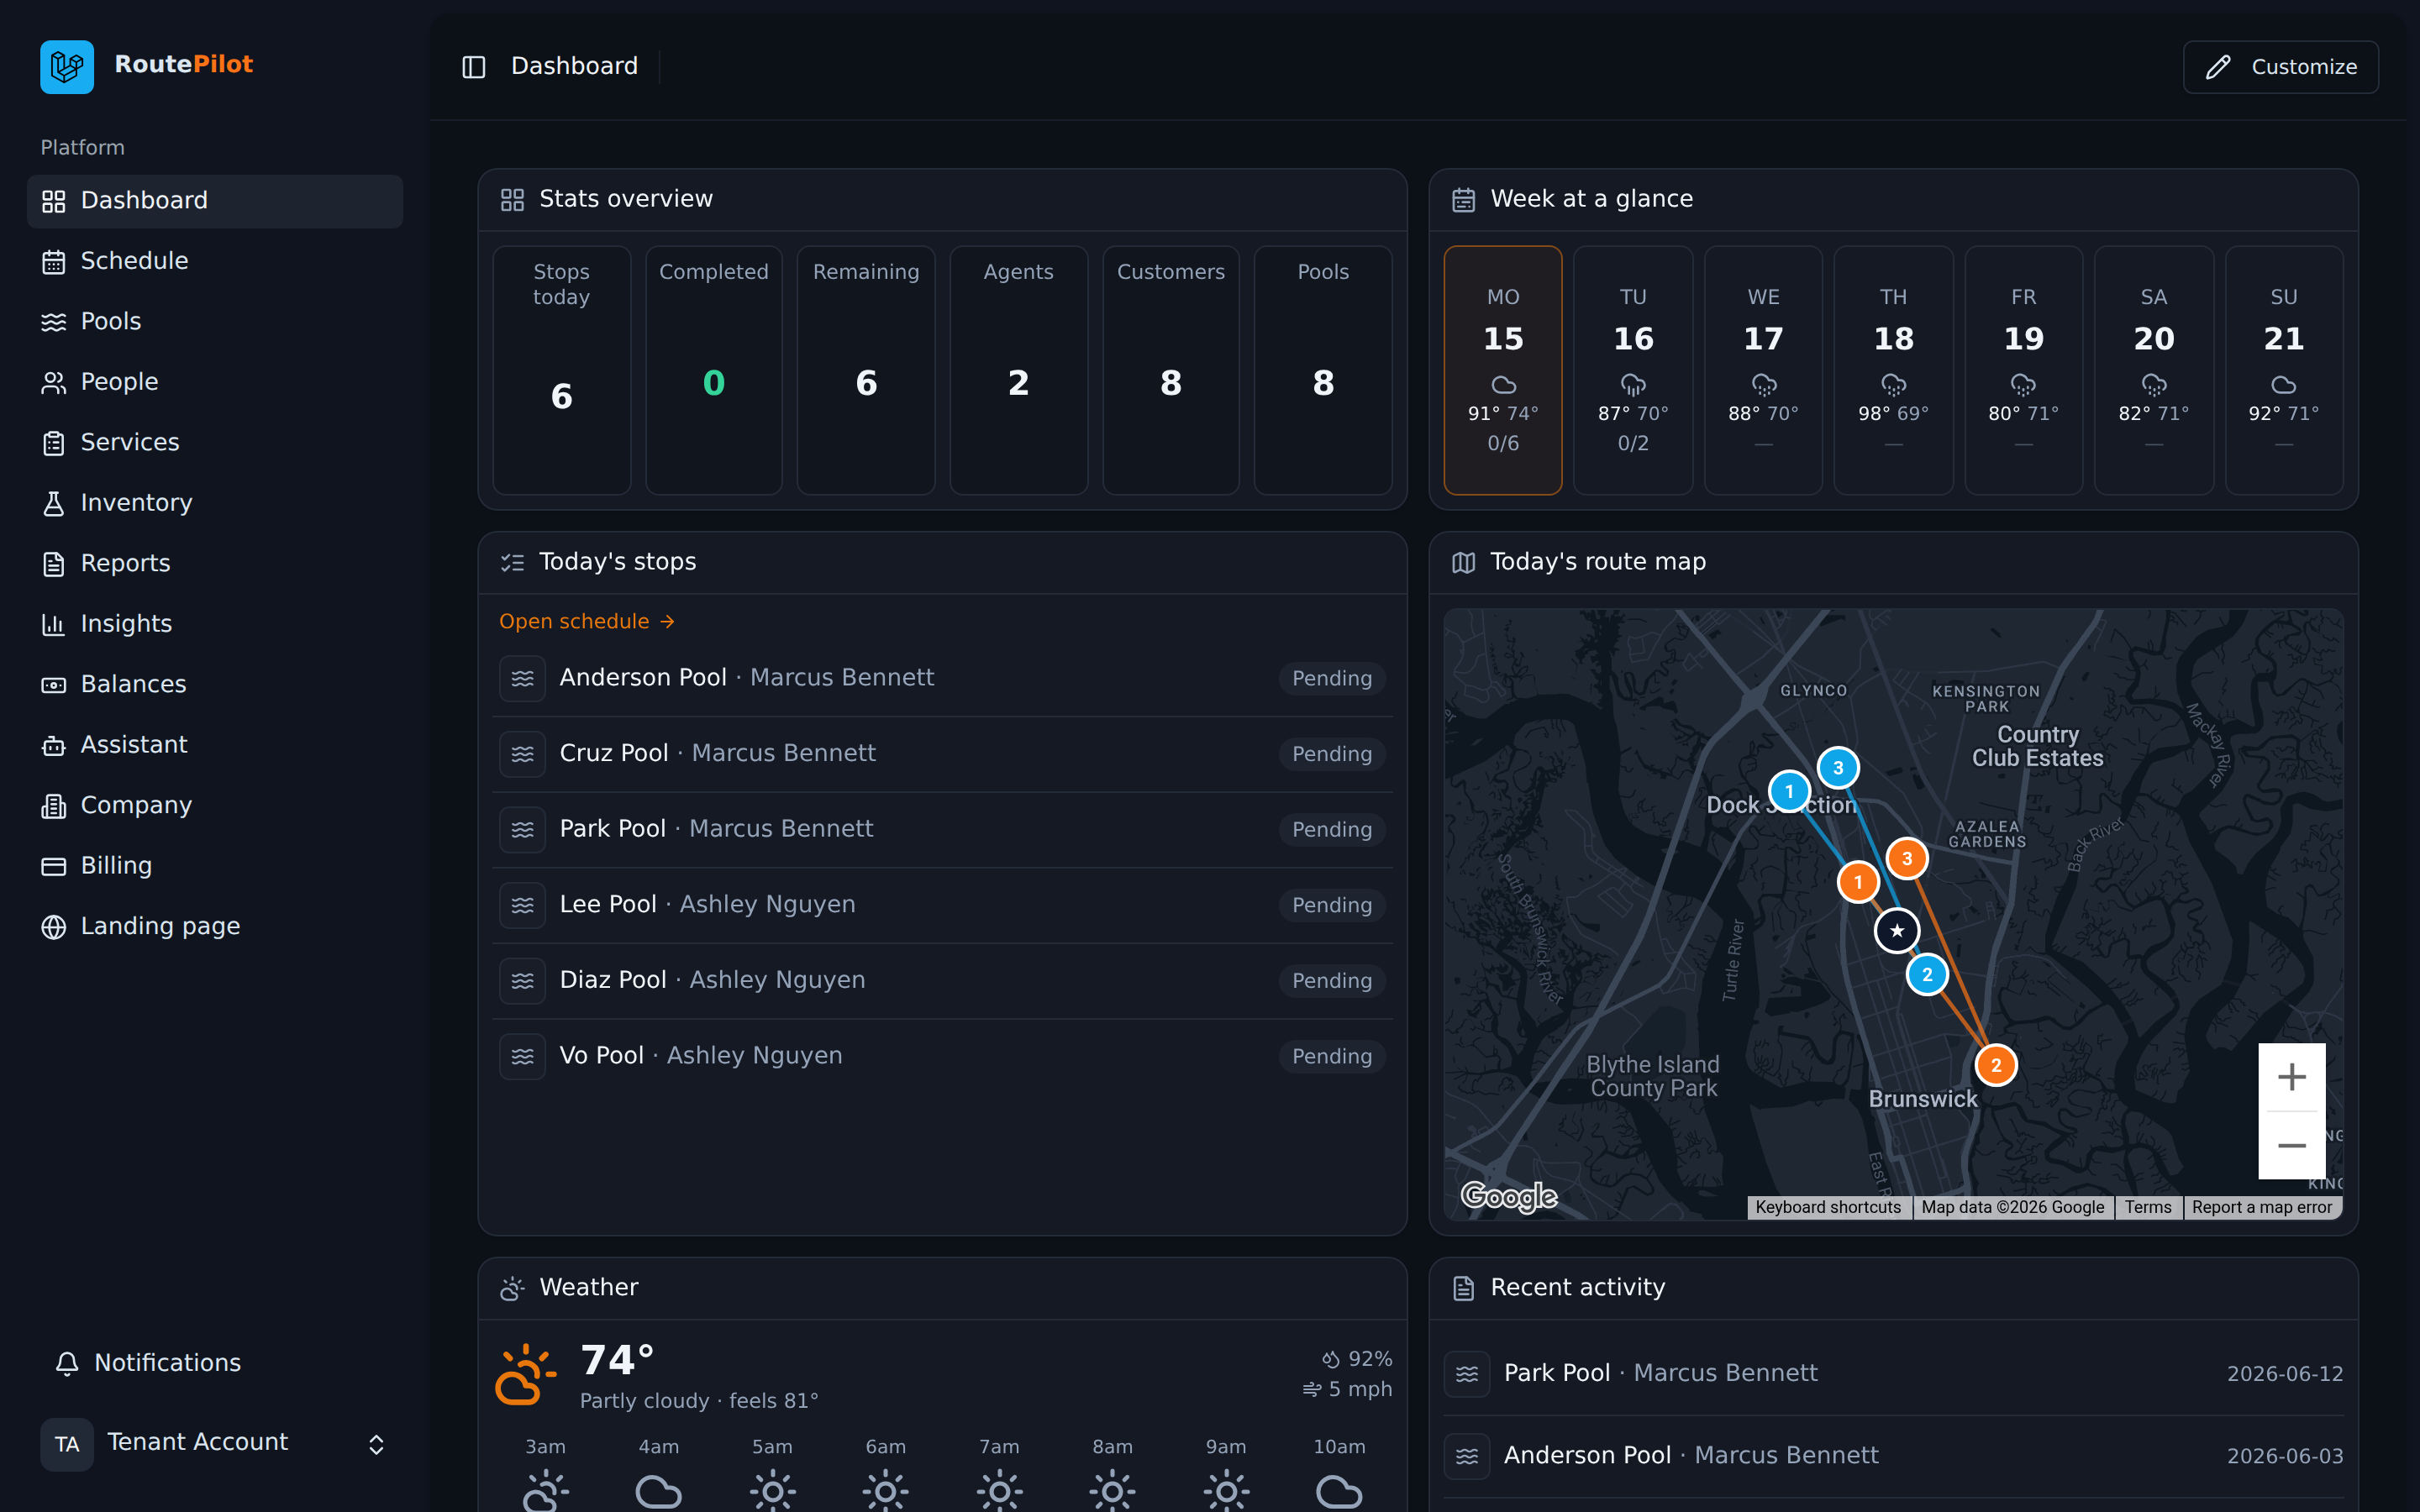Screen dimensions: 2420x1512
Task: Select Sunday 21 in the week view
Action: pyautogui.click(x=2284, y=370)
